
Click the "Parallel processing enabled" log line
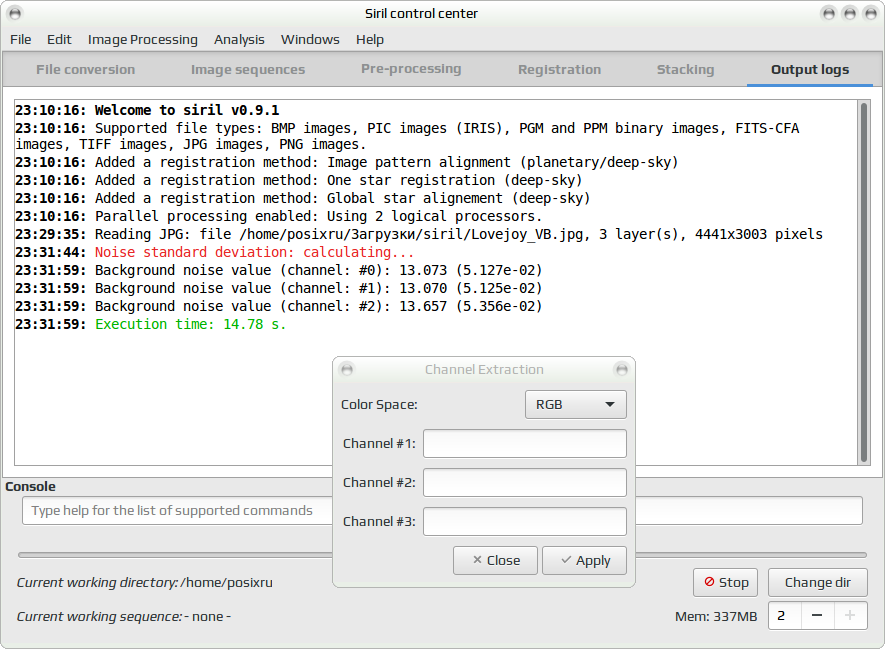(x=279, y=216)
